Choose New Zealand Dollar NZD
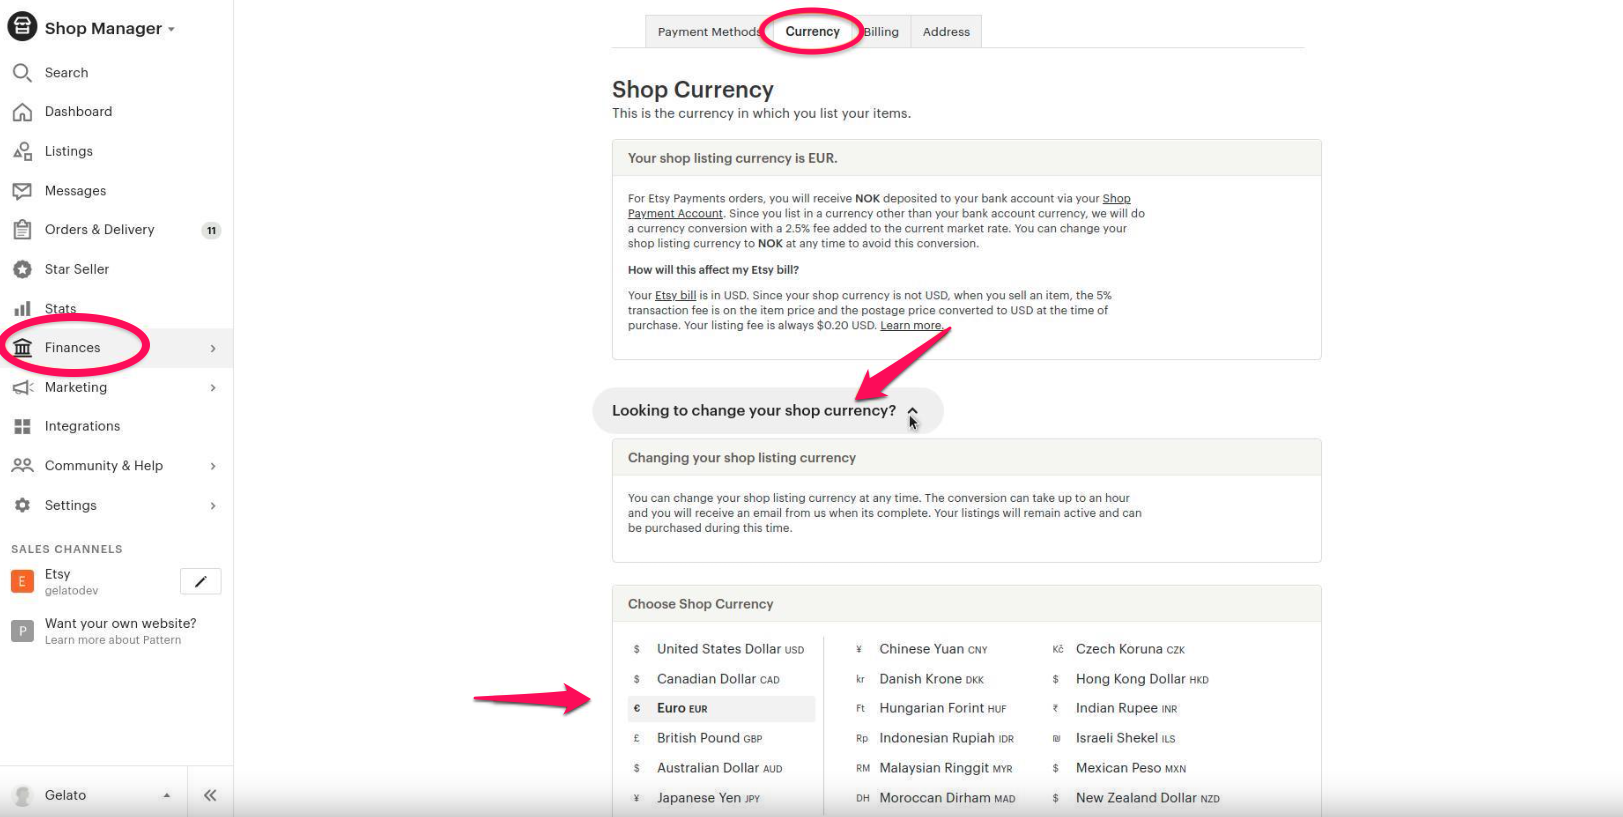This screenshot has width=1623, height=817. click(1147, 798)
